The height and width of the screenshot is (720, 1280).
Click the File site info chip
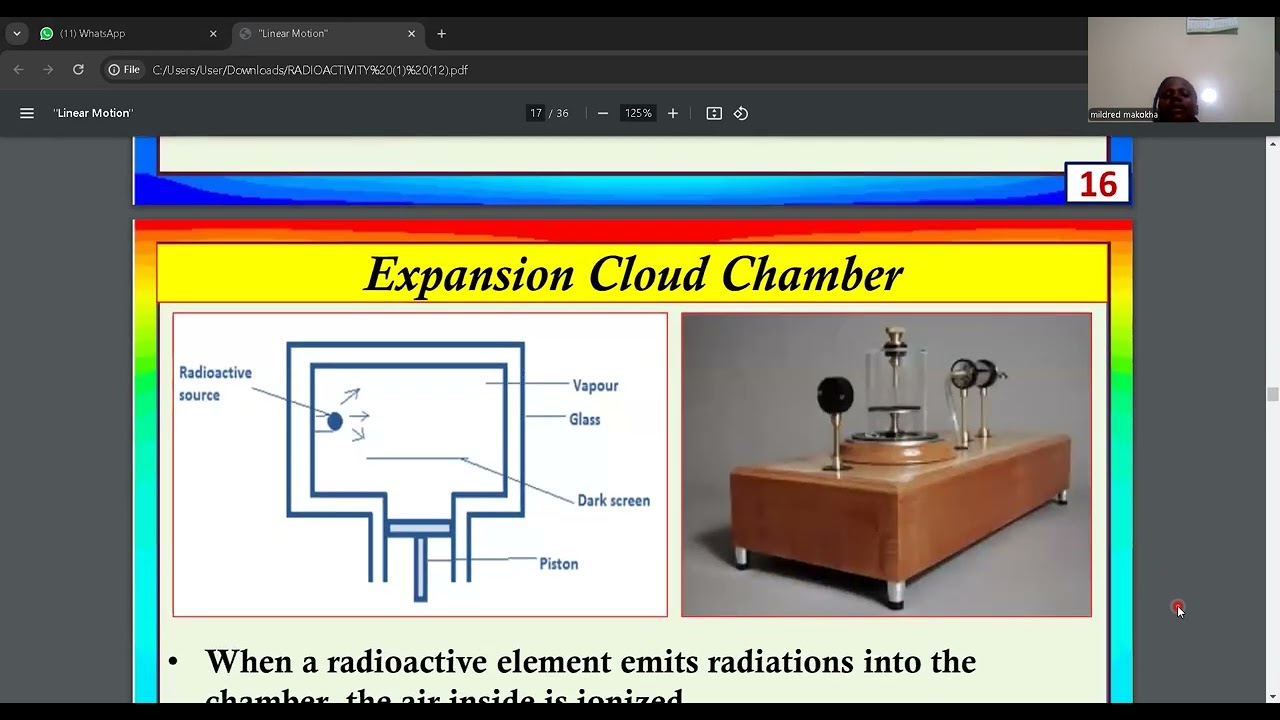coord(124,70)
